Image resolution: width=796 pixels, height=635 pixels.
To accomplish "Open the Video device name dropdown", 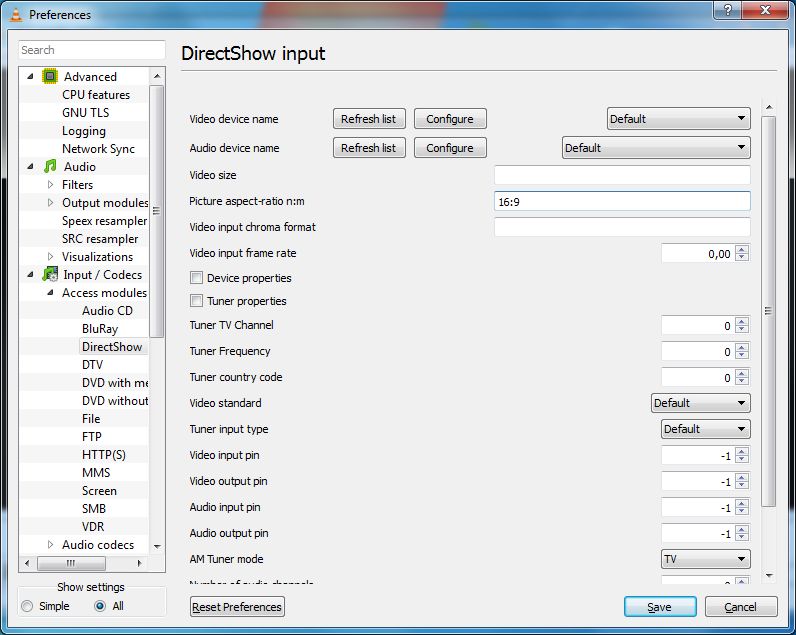I will pos(678,119).
